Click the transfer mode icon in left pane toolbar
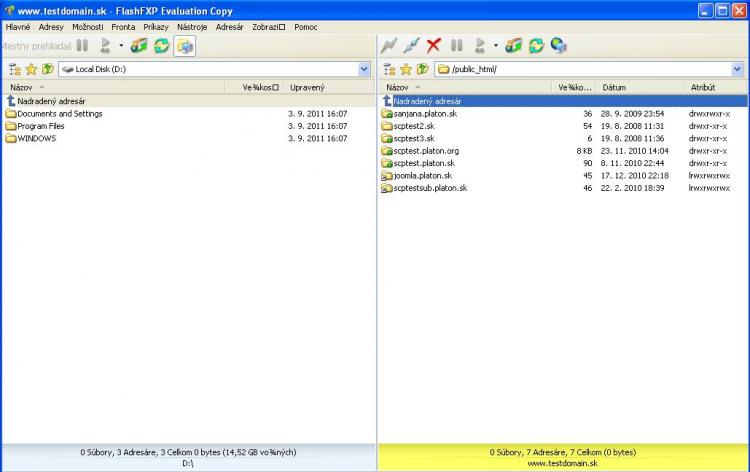The height and width of the screenshot is (472, 750). tap(139, 46)
